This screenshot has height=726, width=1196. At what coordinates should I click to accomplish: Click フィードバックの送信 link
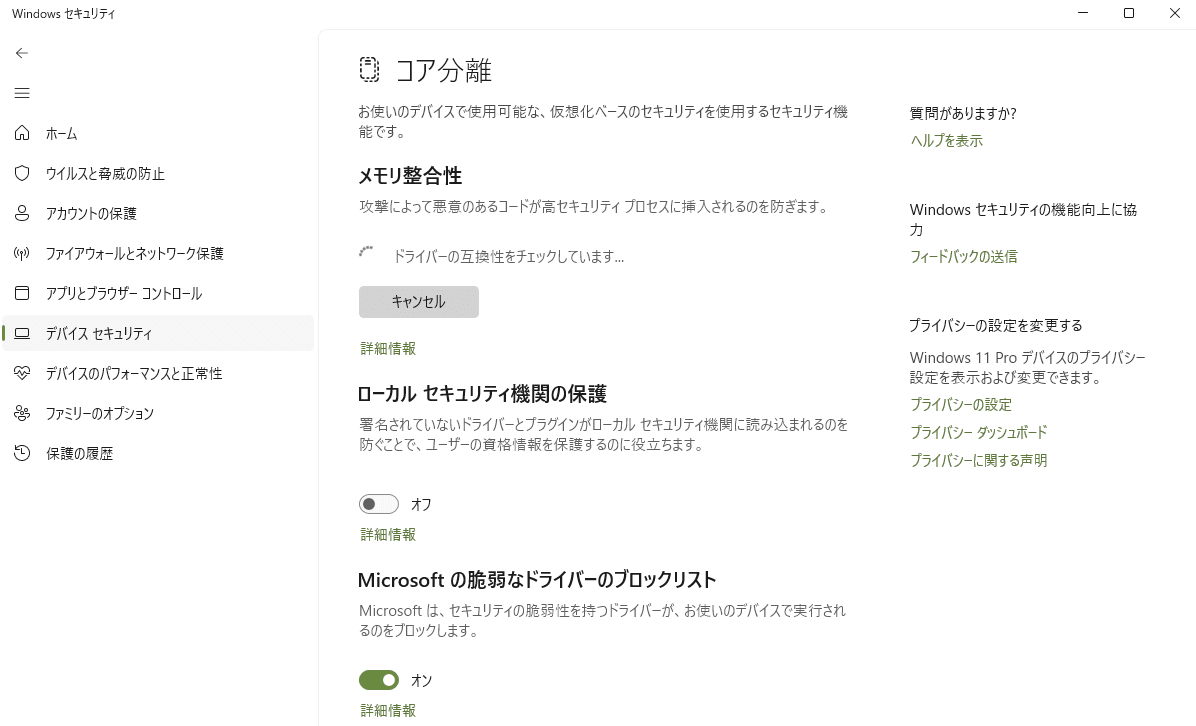coord(963,257)
